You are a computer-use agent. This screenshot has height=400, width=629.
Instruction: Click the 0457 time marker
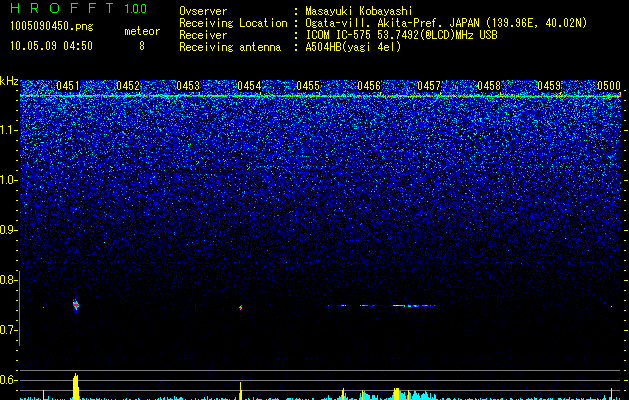point(429,86)
